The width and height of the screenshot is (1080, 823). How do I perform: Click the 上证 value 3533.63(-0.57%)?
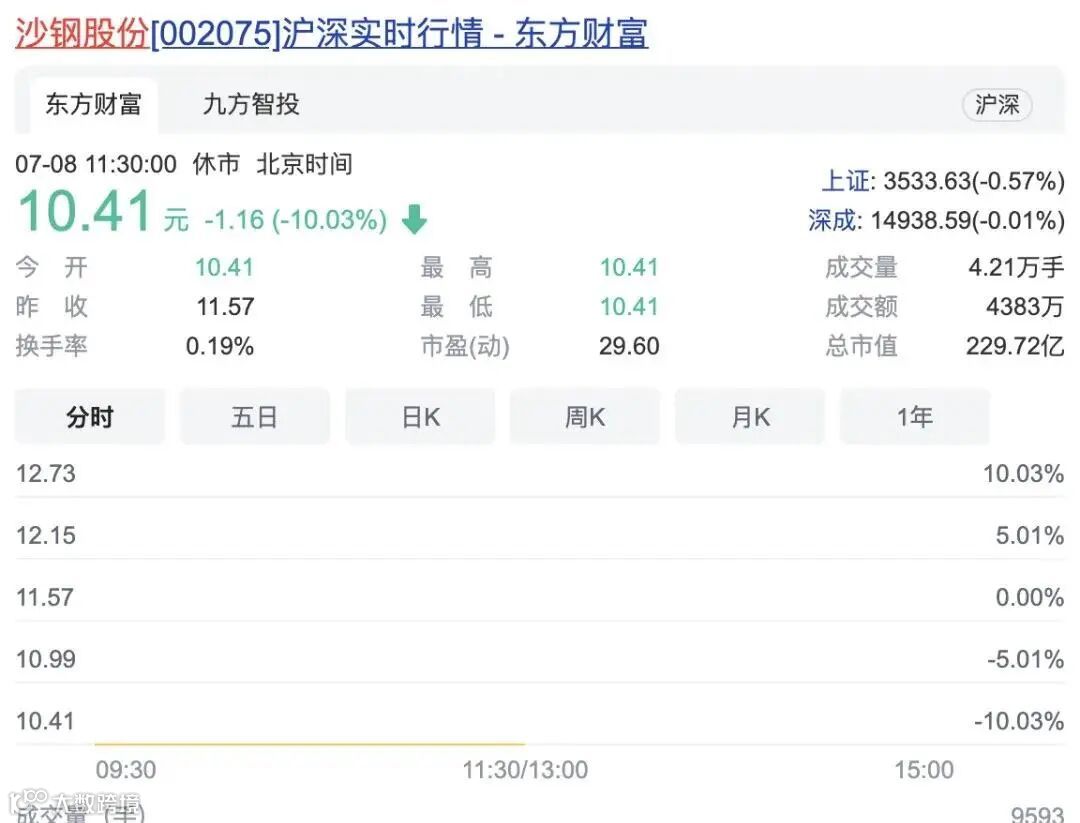tap(974, 181)
